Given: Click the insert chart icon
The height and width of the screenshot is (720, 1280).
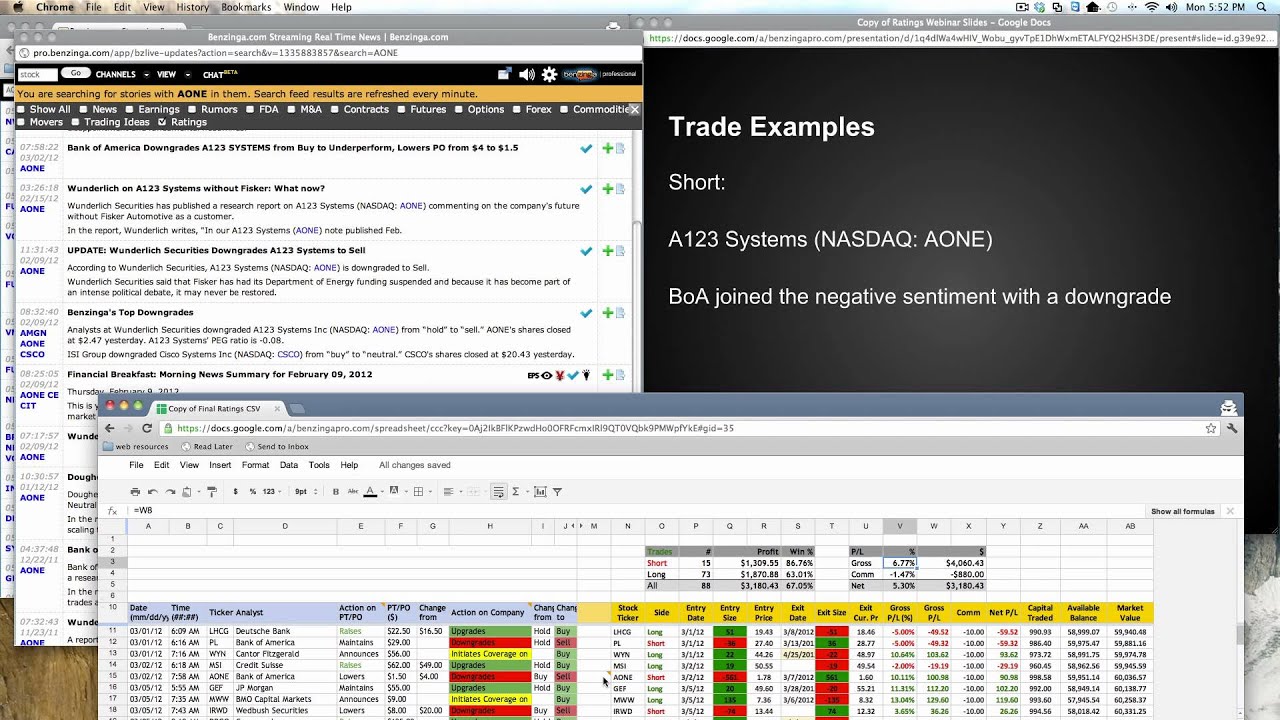Looking at the screenshot, I should [x=540, y=491].
